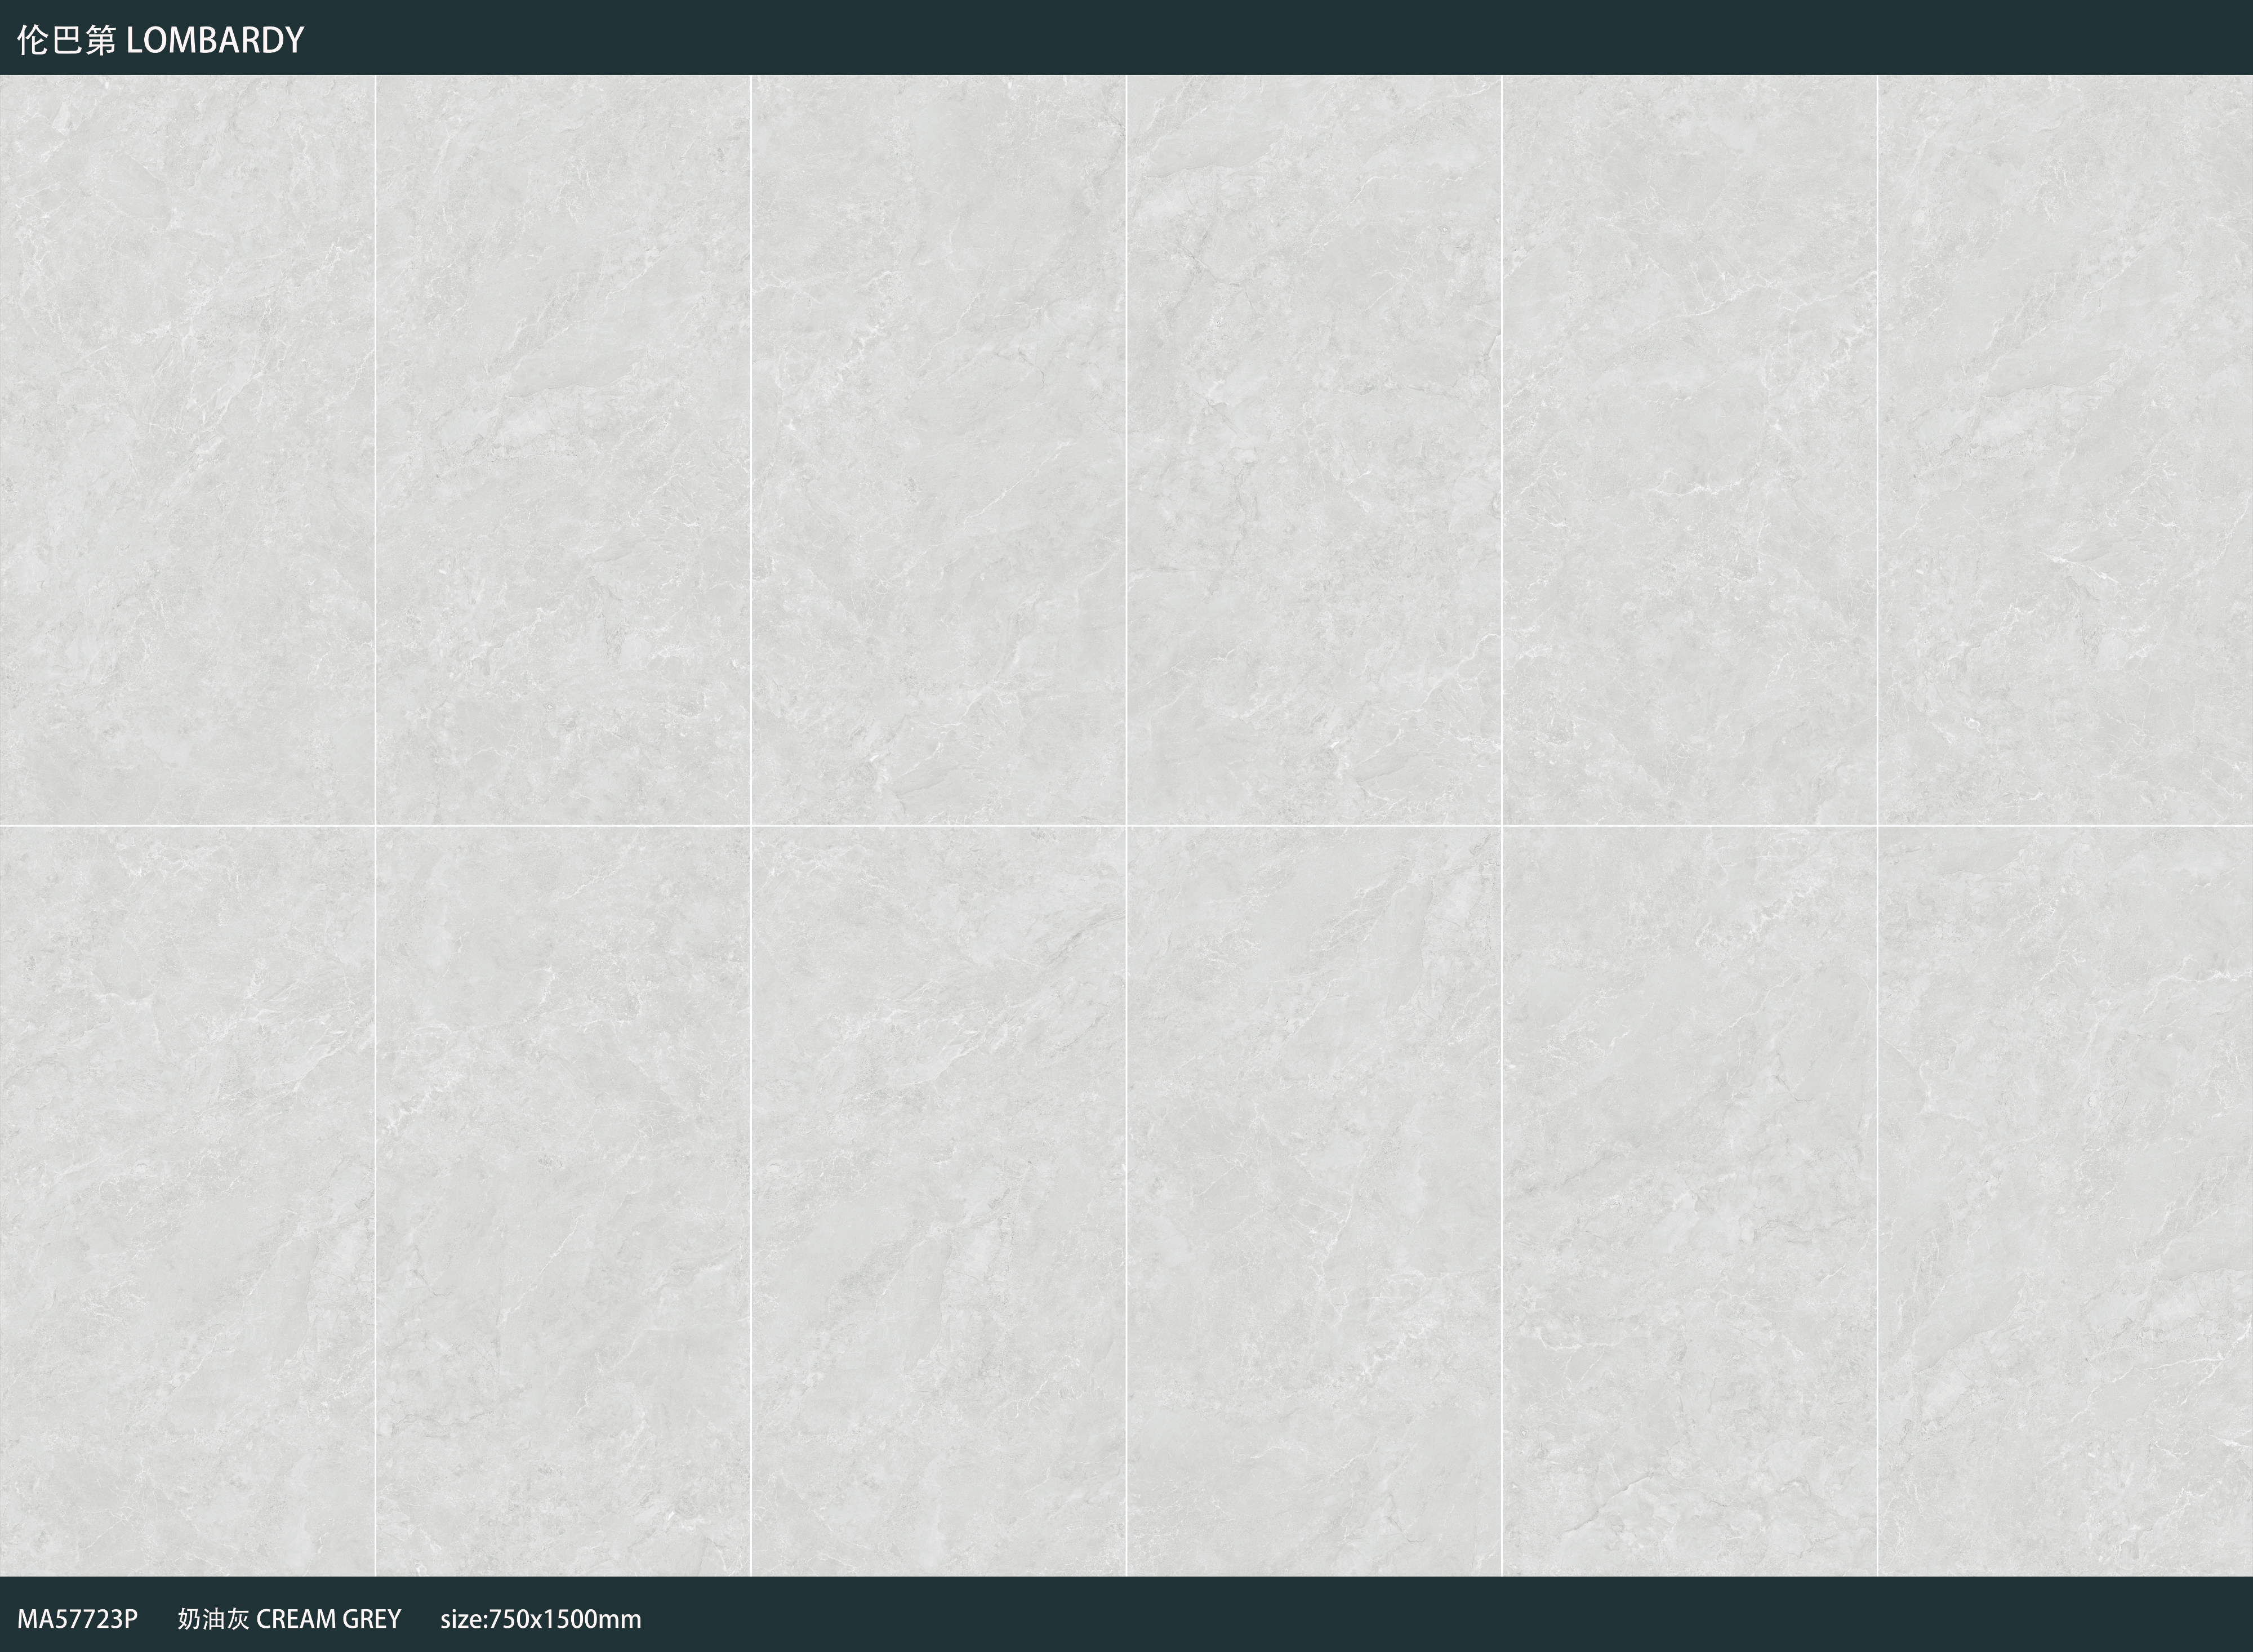This screenshot has width=2253, height=1652.
Task: Select the fifth tile in bottom row
Action: tap(1689, 1202)
